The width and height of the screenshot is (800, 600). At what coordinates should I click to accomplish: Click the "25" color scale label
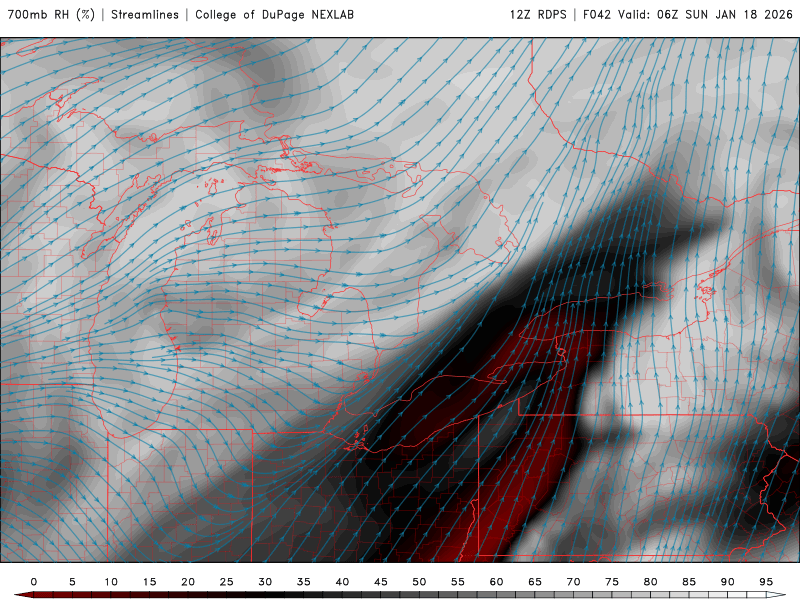(227, 582)
